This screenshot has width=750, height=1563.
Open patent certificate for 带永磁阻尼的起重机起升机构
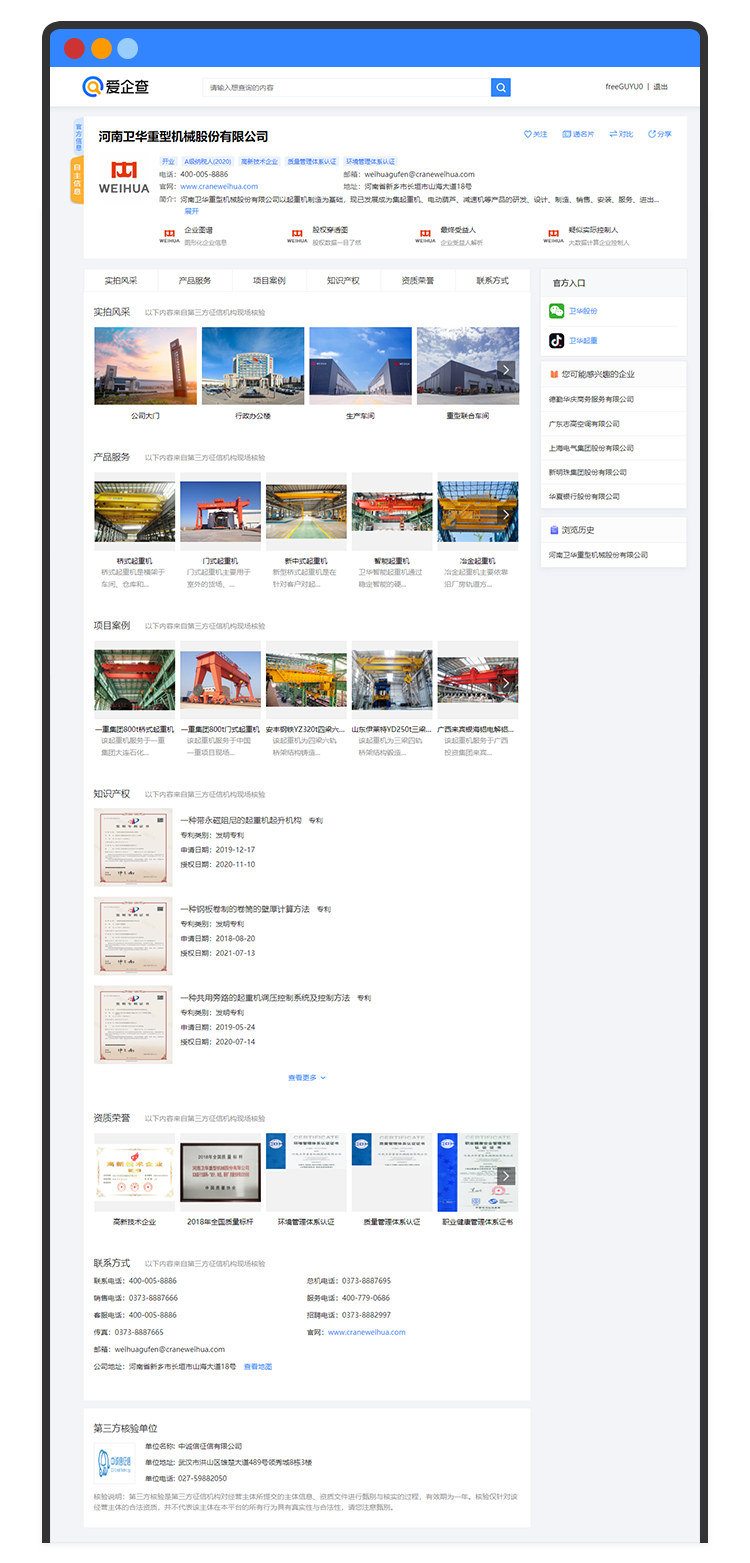tap(133, 847)
